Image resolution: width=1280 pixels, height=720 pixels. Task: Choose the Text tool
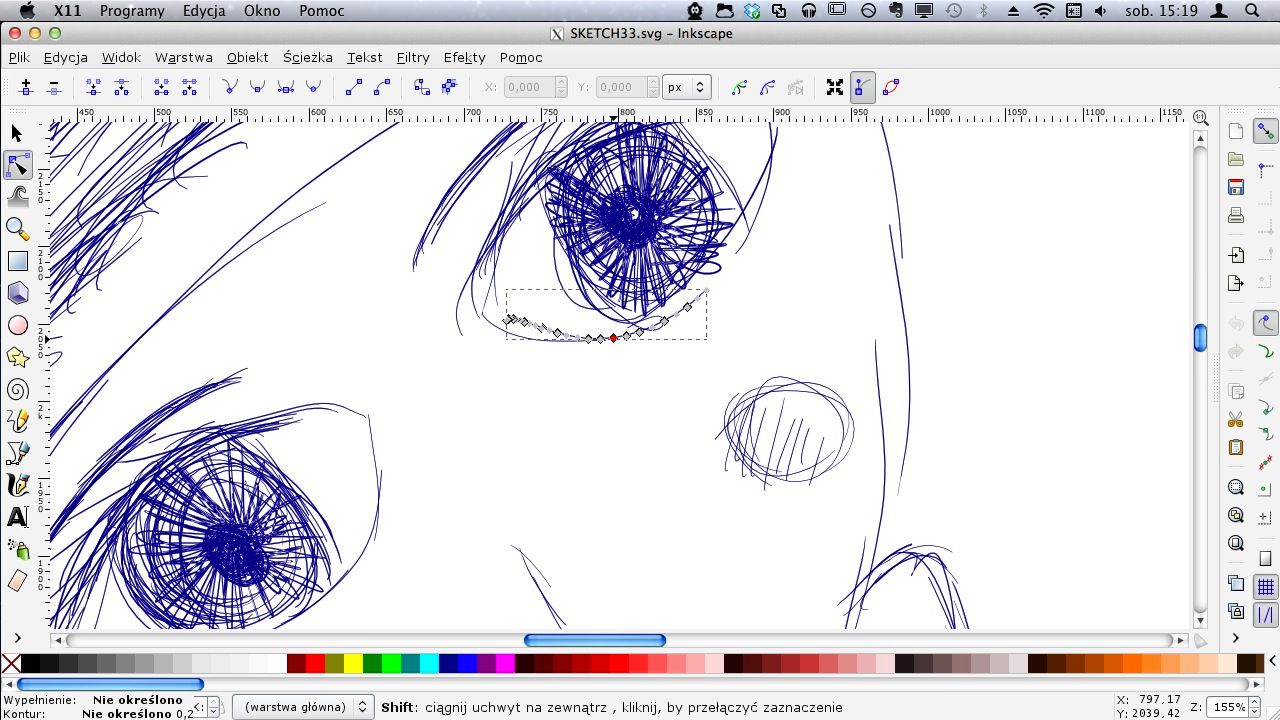click(18, 517)
